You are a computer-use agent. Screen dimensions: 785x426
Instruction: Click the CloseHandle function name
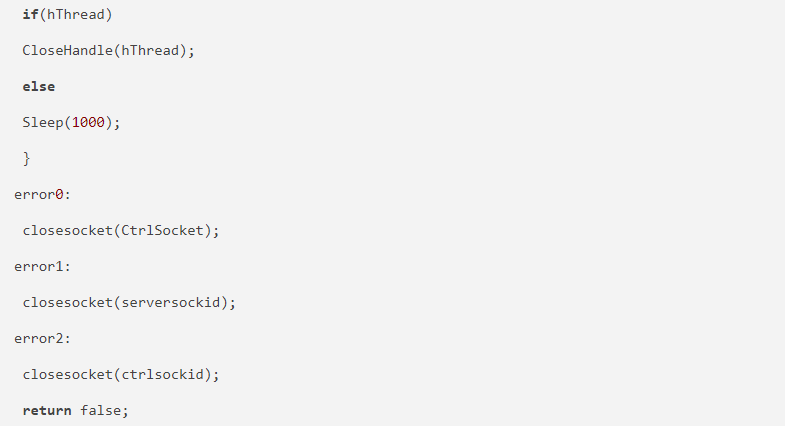[67, 50]
